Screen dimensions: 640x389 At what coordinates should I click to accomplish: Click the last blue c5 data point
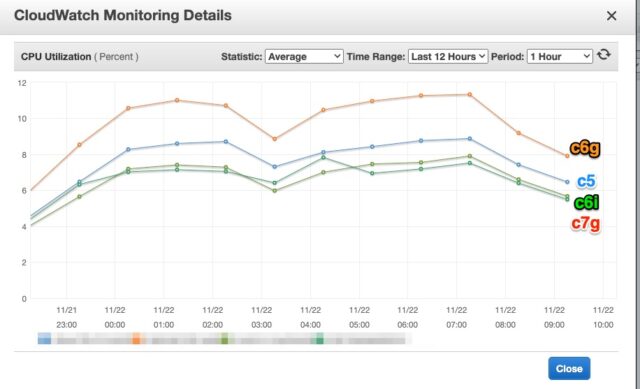coord(567,182)
